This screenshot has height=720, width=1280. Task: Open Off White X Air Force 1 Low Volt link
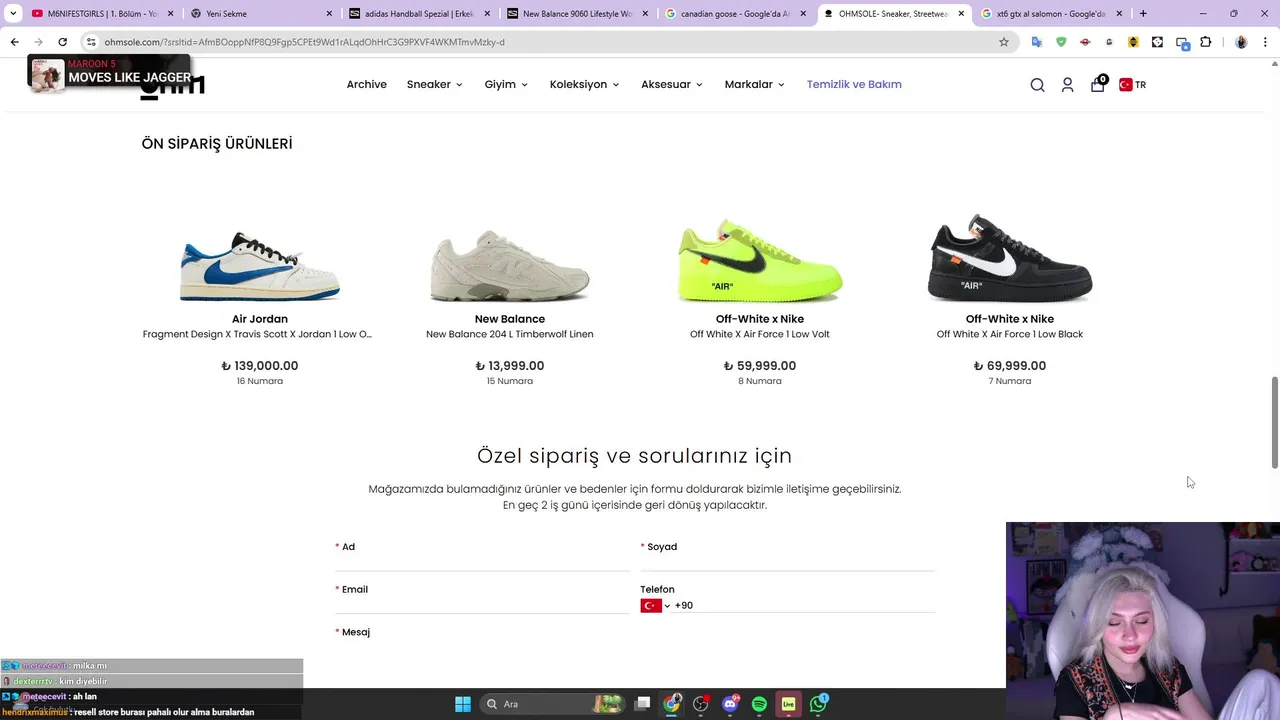pyautogui.click(x=760, y=334)
